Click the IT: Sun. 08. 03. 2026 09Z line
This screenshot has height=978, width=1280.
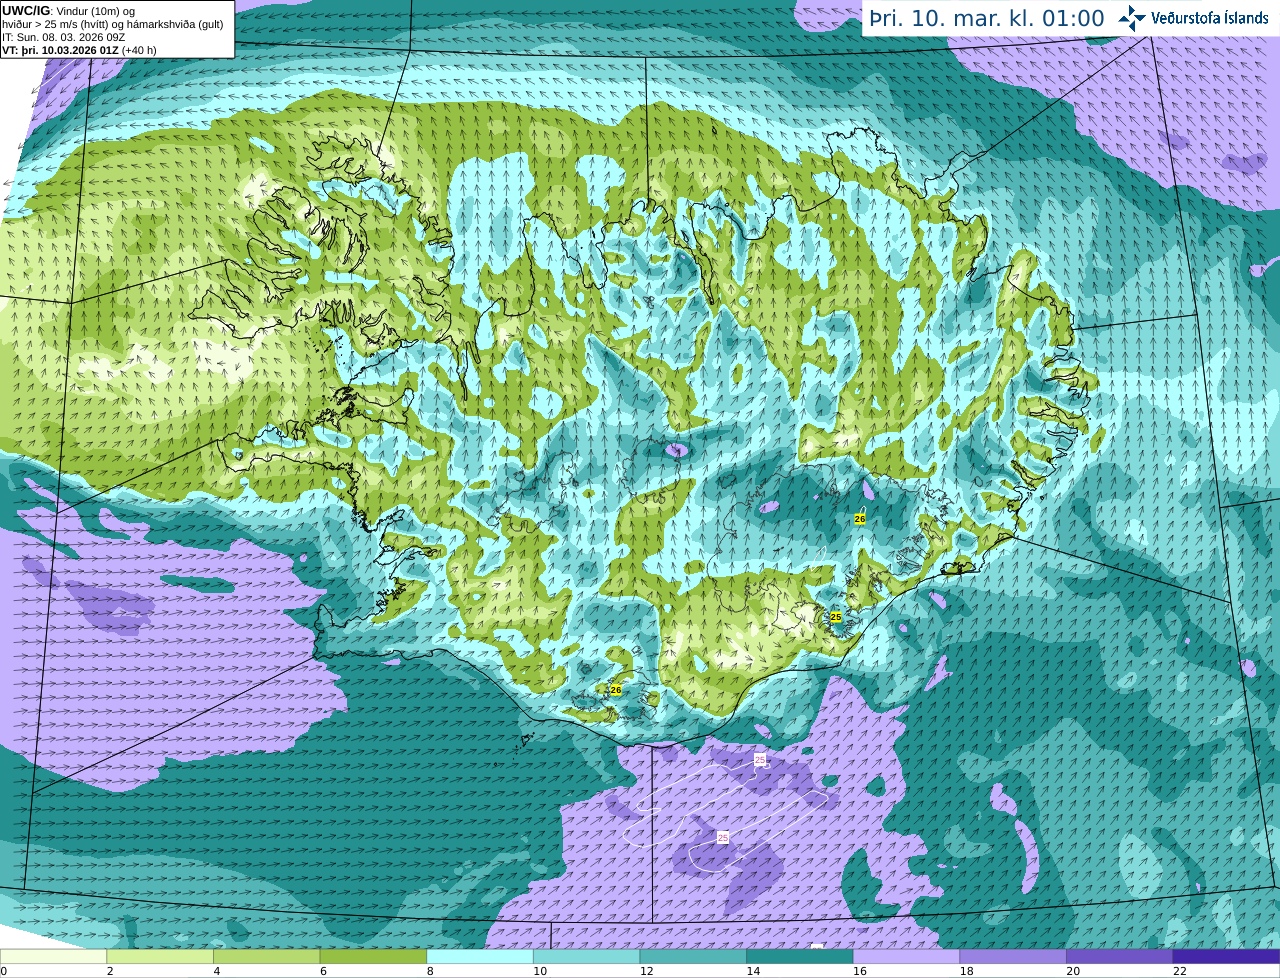click(63, 37)
